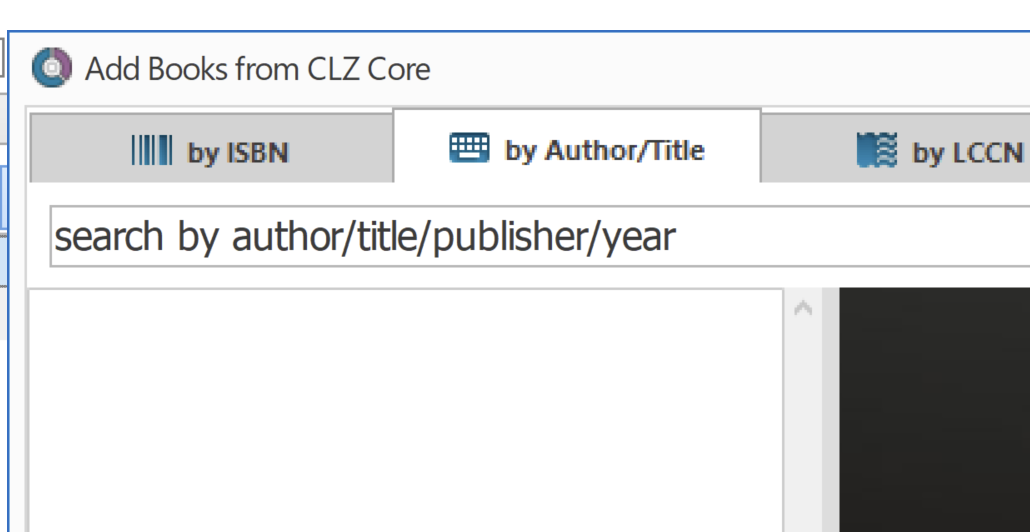Click the placeholder word "search" in the field
The height and width of the screenshot is (532, 1030).
click(108, 237)
